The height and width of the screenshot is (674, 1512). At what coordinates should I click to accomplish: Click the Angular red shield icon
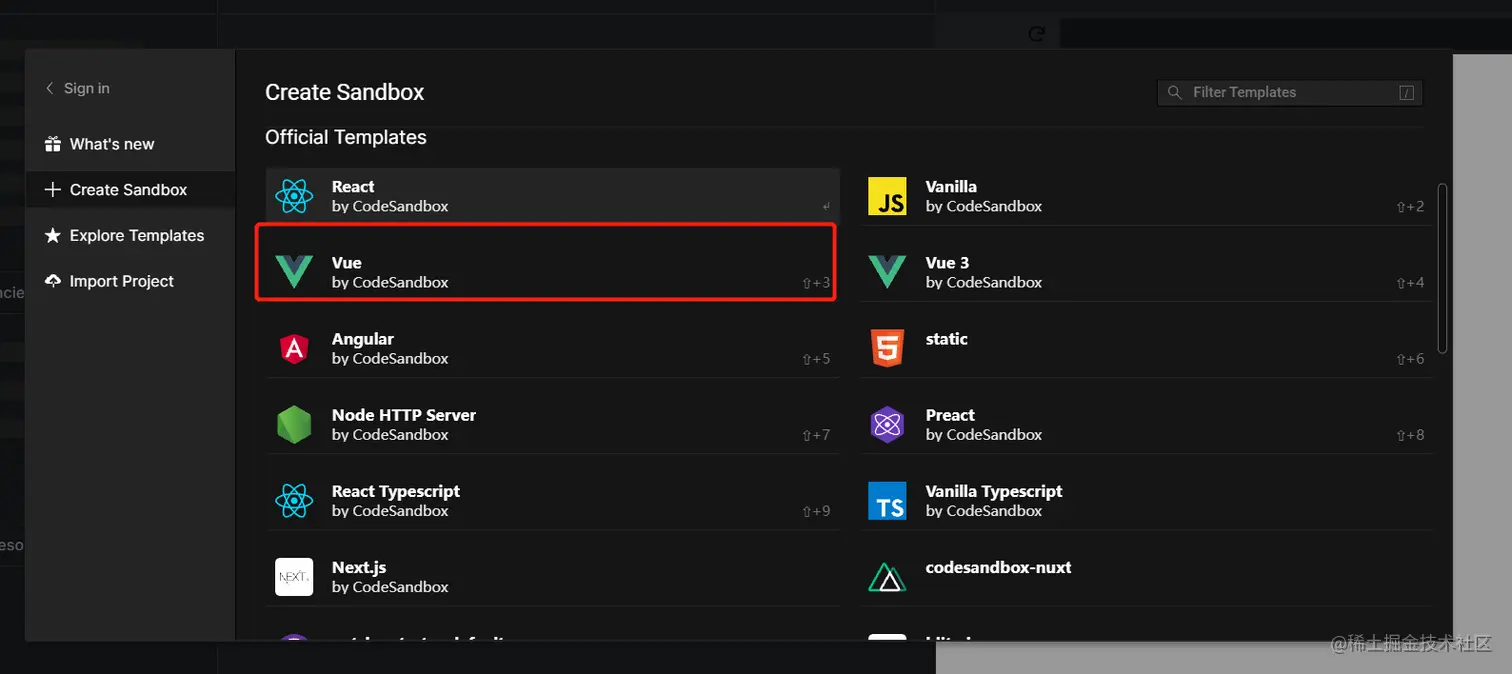[x=294, y=348]
